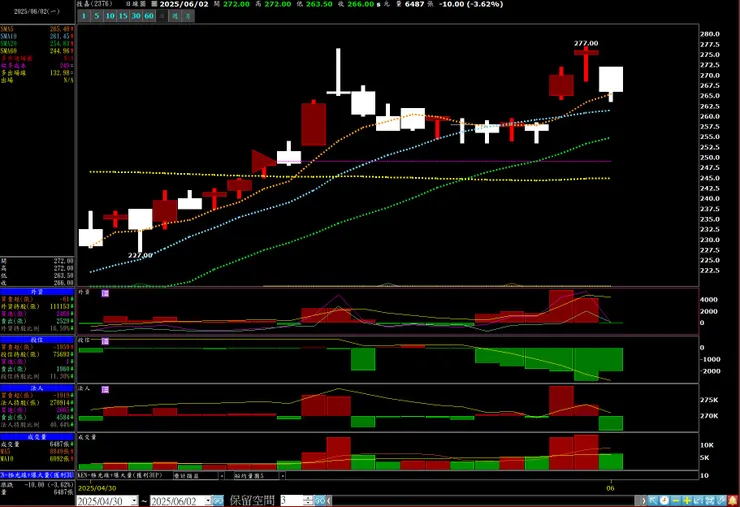This screenshot has width=740, height=507.
Task: Click the 2025/06/02 date in the header
Action: [x=184, y=4]
